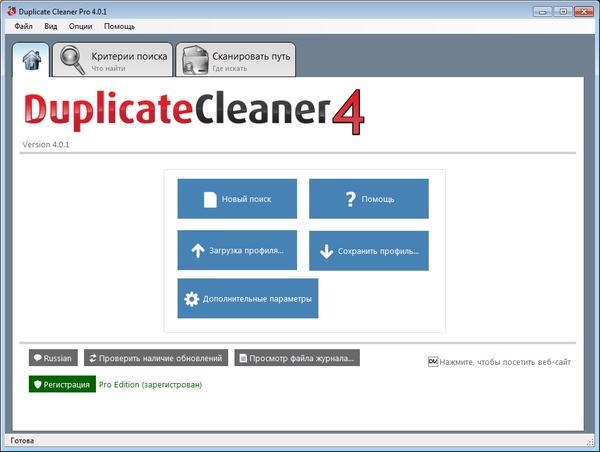The width and height of the screenshot is (600, 452).
Task: Open the Опции menu
Action: (81, 26)
